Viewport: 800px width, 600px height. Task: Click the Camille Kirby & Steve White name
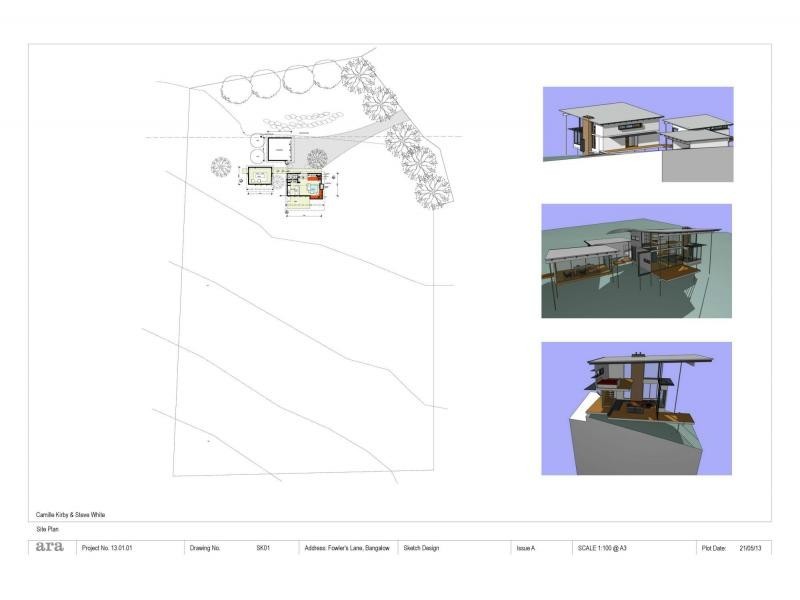tap(70, 515)
